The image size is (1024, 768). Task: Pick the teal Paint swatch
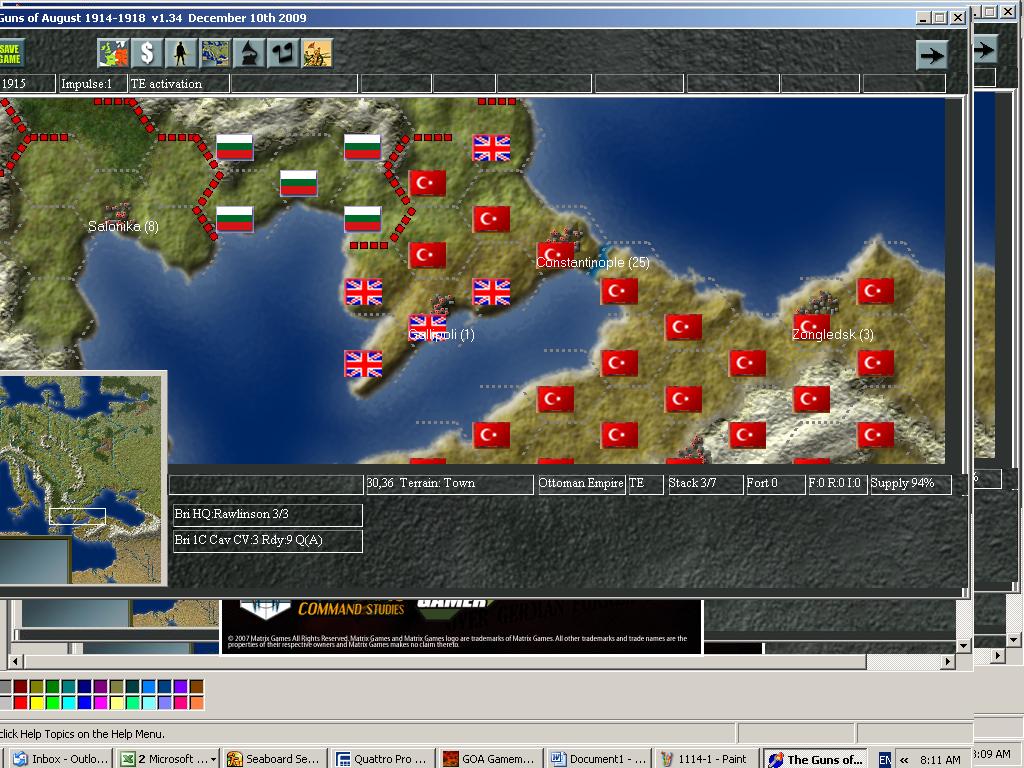pos(68,686)
